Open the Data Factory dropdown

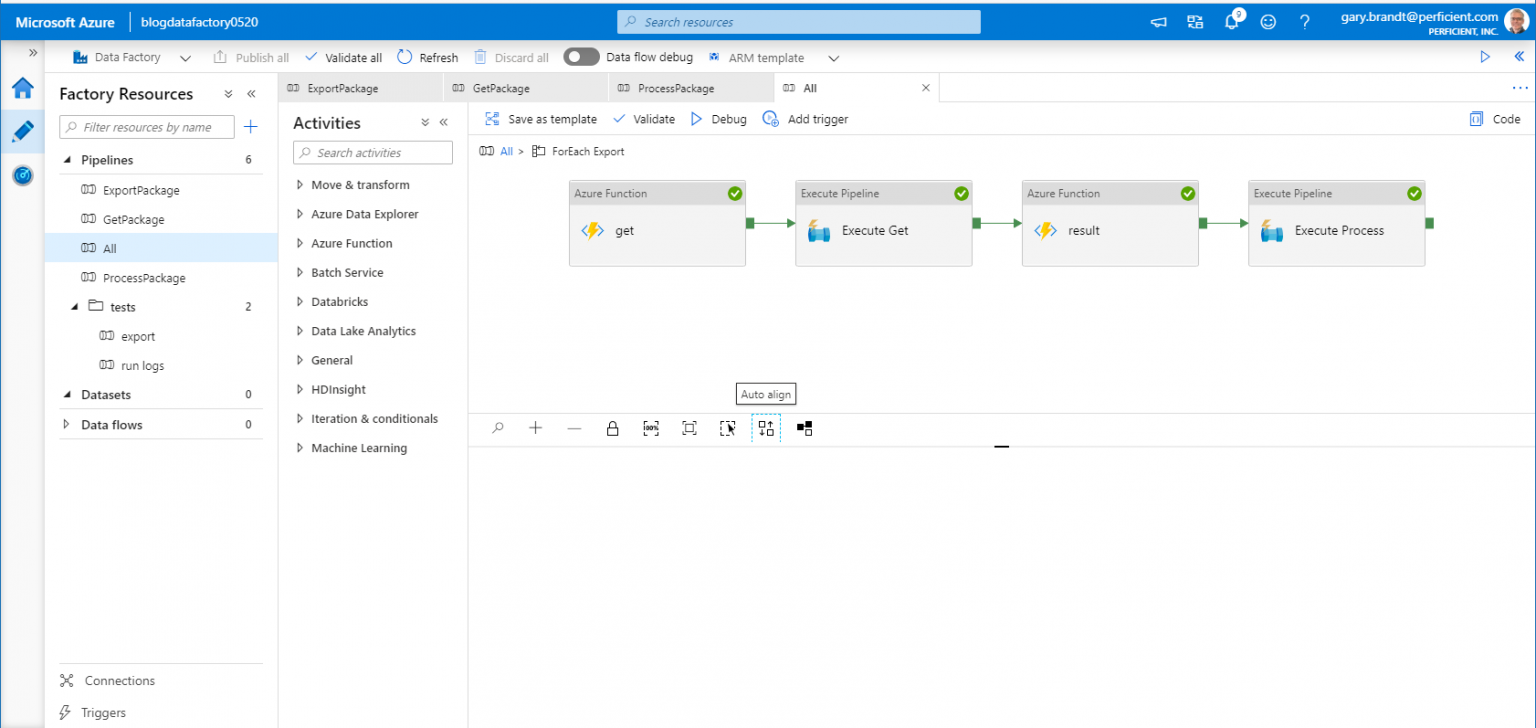(x=185, y=58)
